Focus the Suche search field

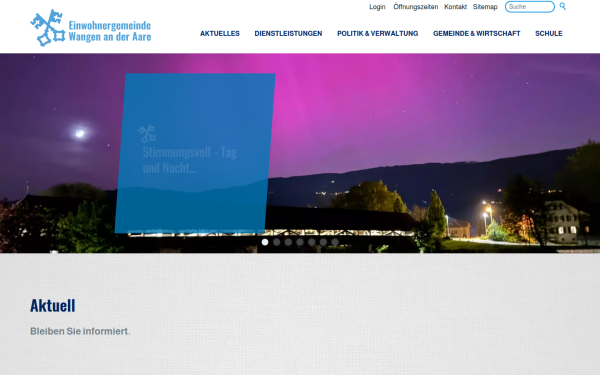530,7
